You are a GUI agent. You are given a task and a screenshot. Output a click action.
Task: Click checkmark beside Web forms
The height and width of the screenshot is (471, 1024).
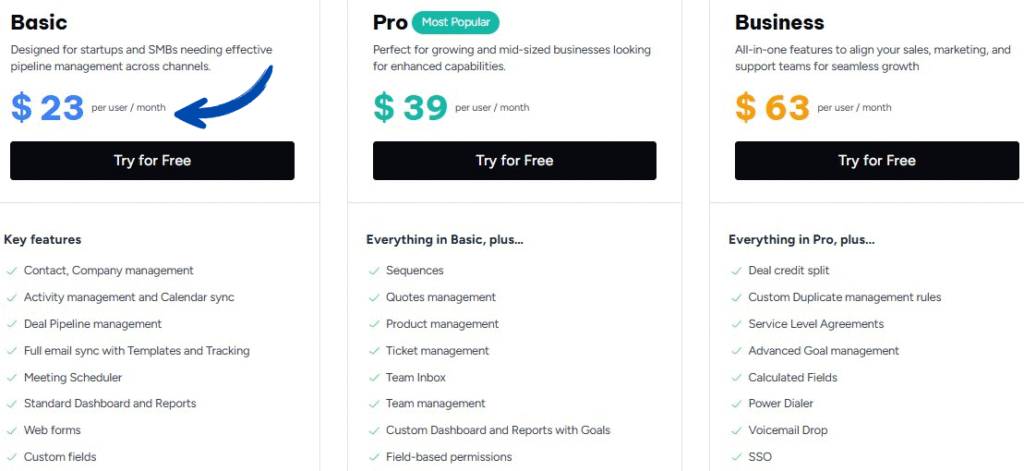tap(11, 431)
